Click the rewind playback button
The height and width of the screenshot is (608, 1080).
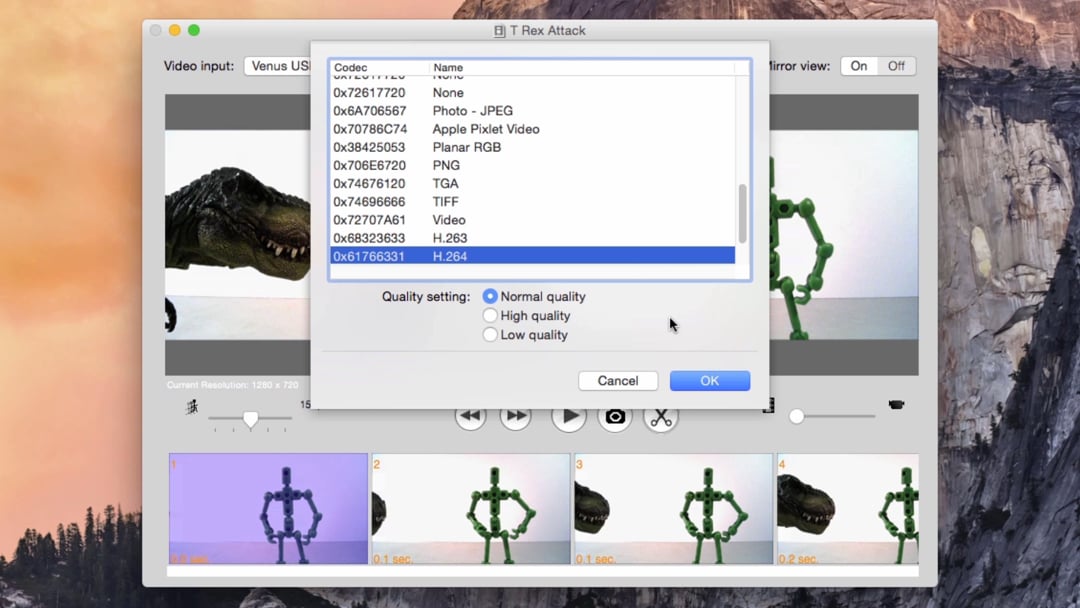click(470, 417)
